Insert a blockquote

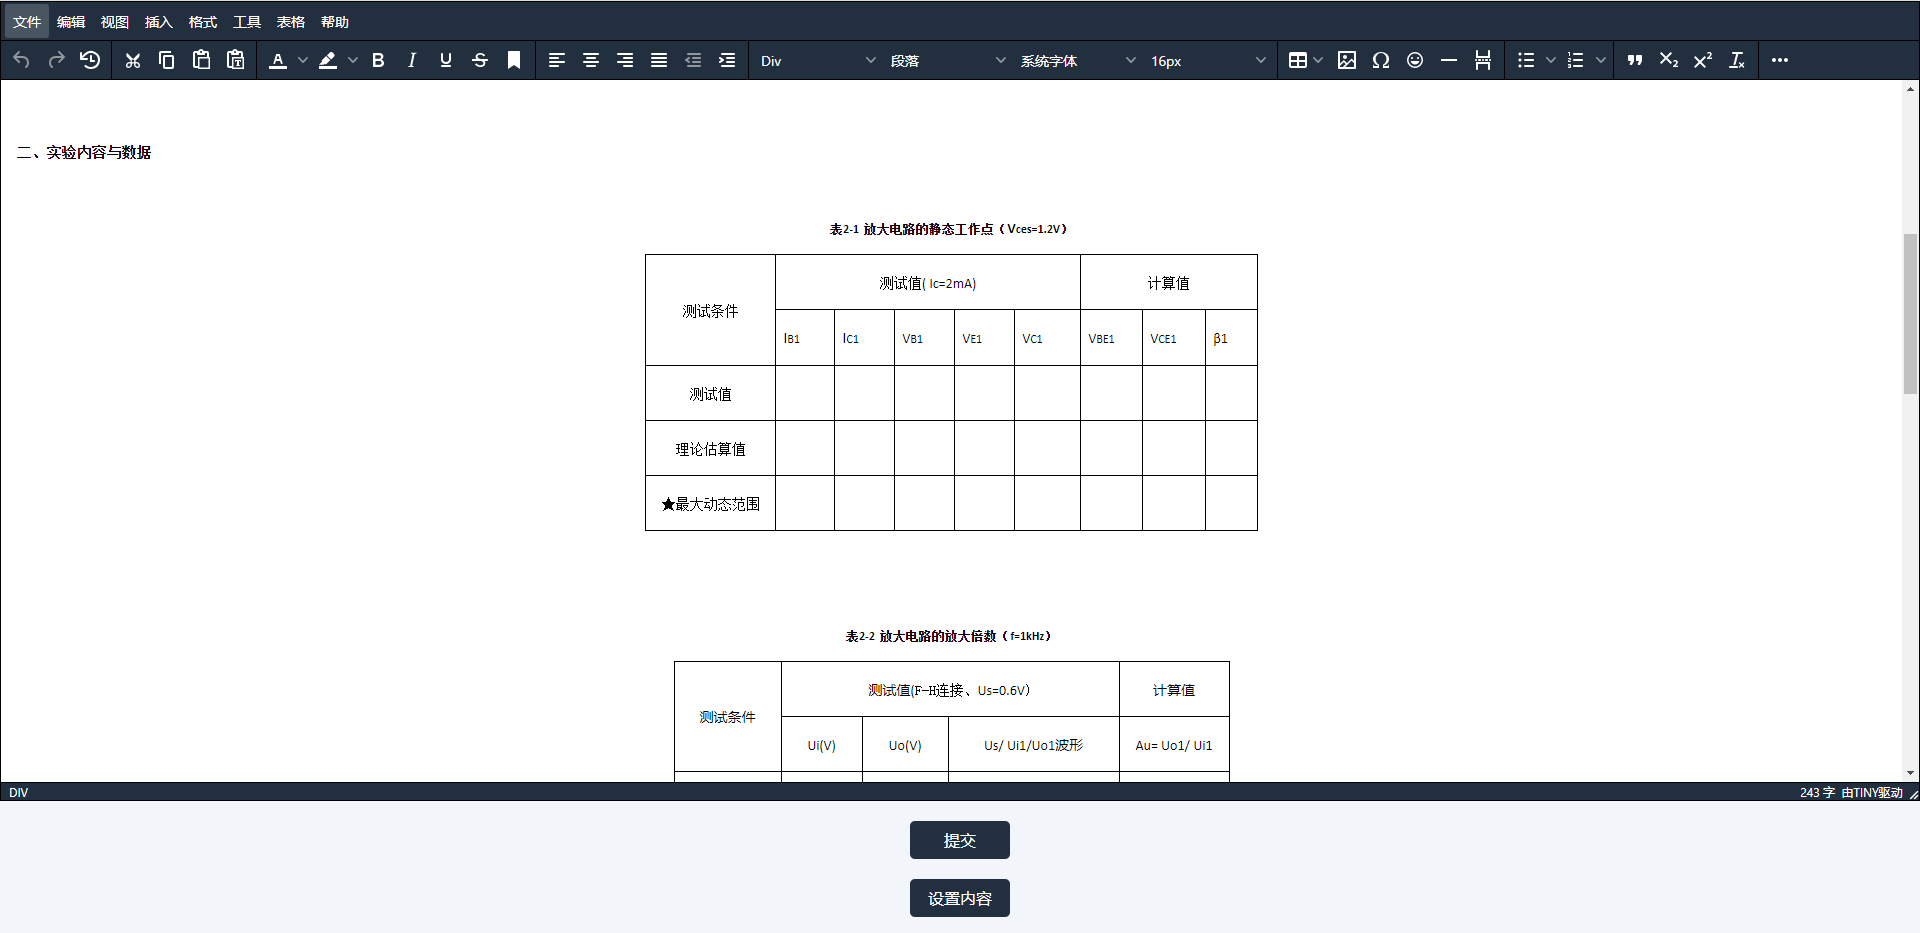(x=1634, y=60)
